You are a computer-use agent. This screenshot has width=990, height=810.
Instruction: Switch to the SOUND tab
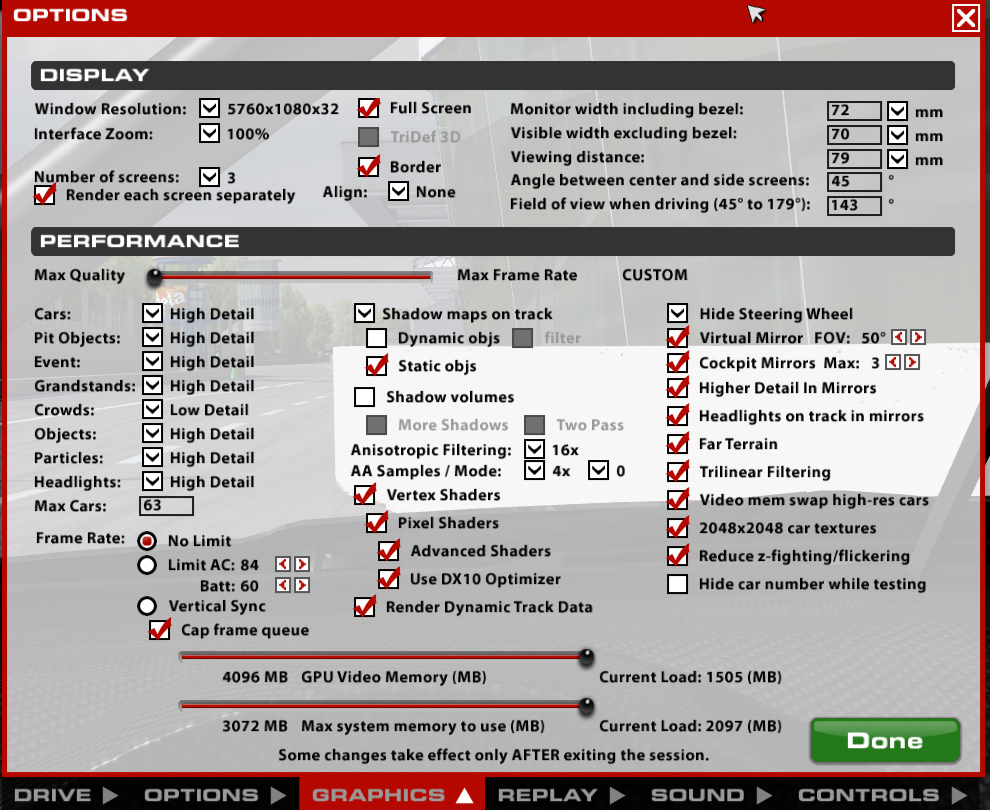[712, 795]
